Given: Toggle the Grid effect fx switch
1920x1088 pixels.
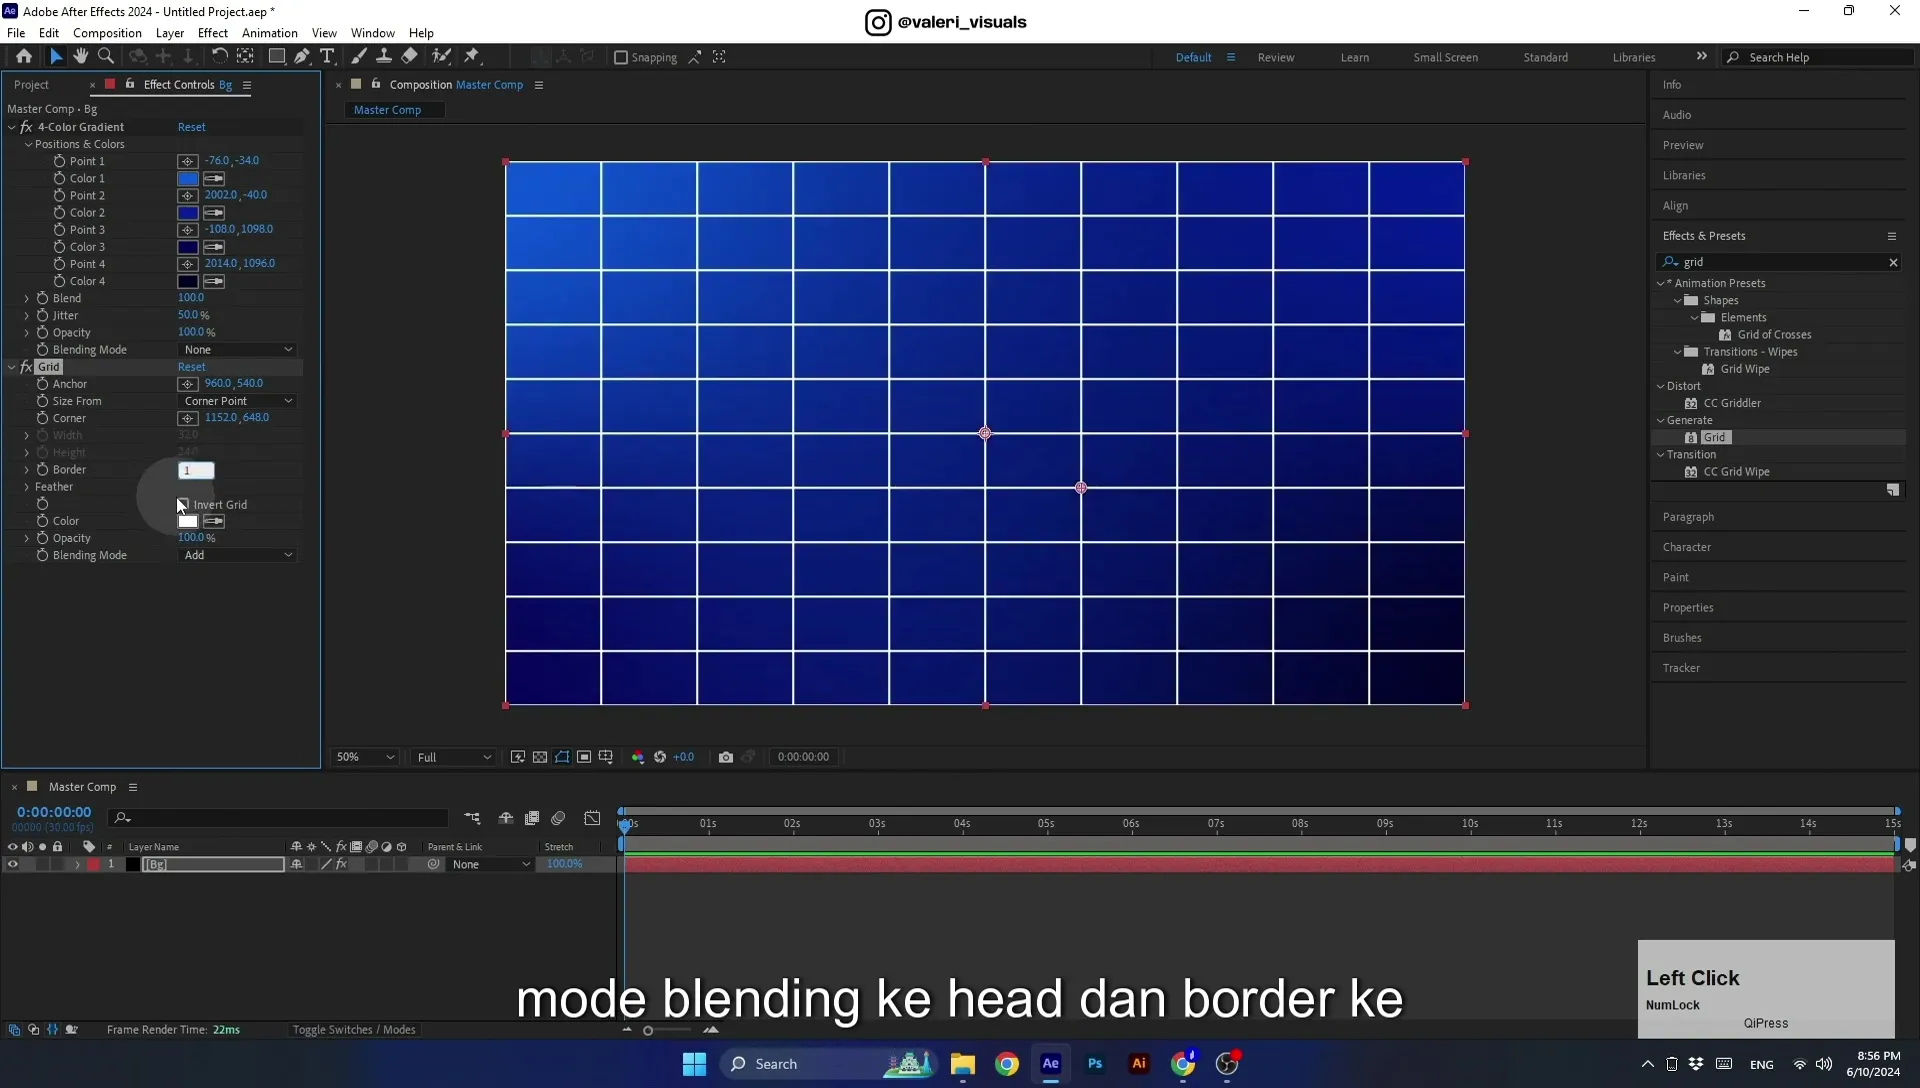Looking at the screenshot, I should point(26,367).
